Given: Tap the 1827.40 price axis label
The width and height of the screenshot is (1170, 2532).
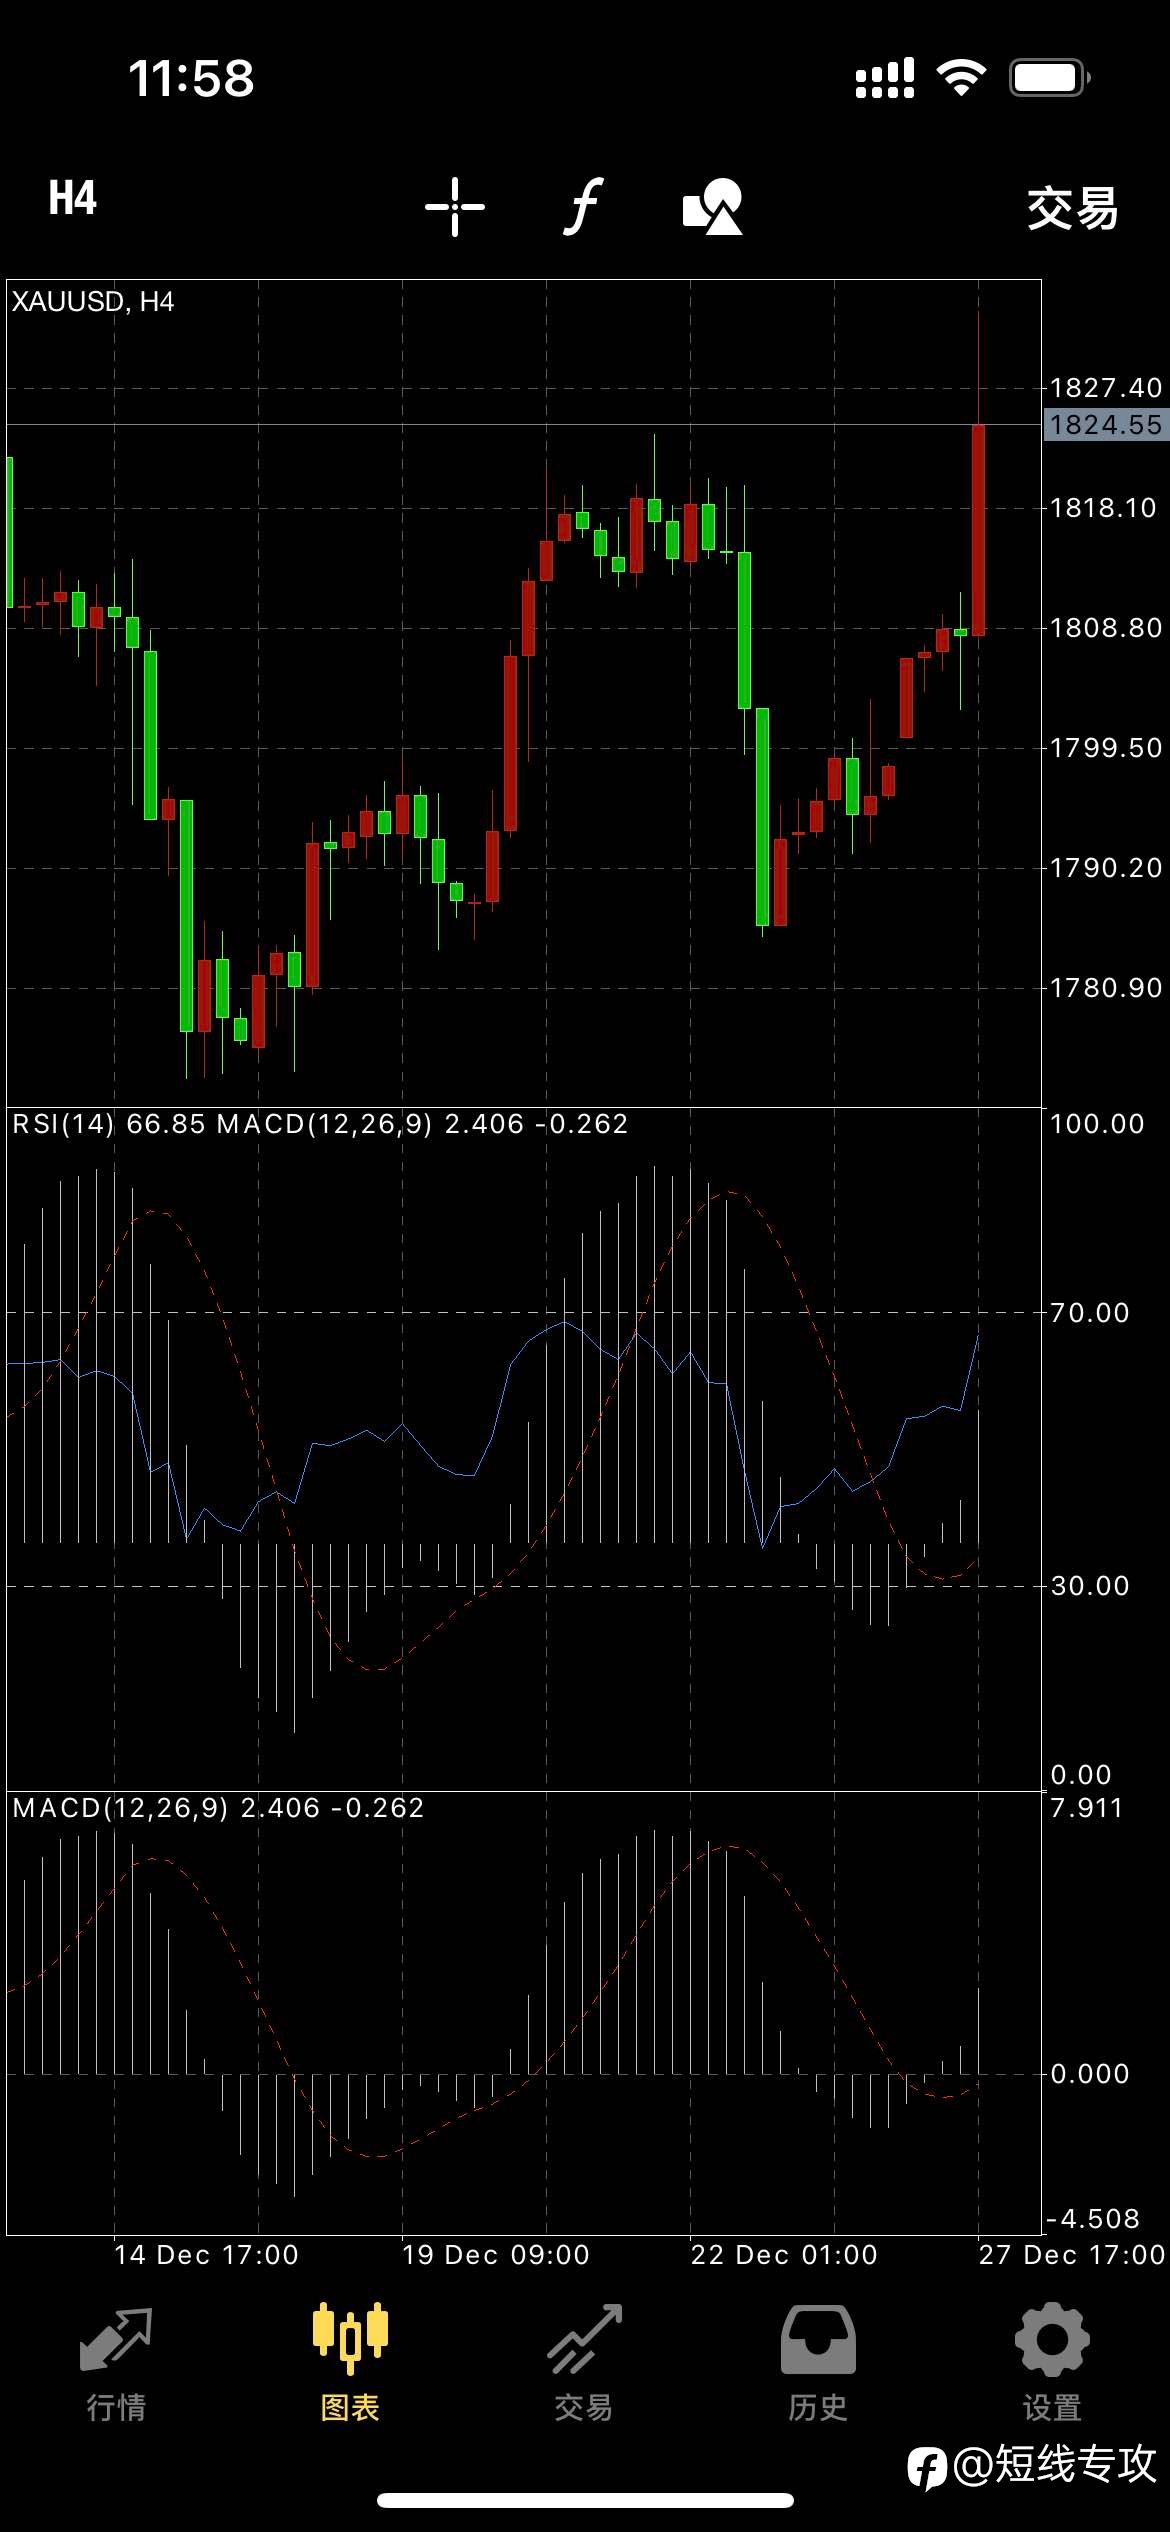Looking at the screenshot, I should (x=1106, y=388).
